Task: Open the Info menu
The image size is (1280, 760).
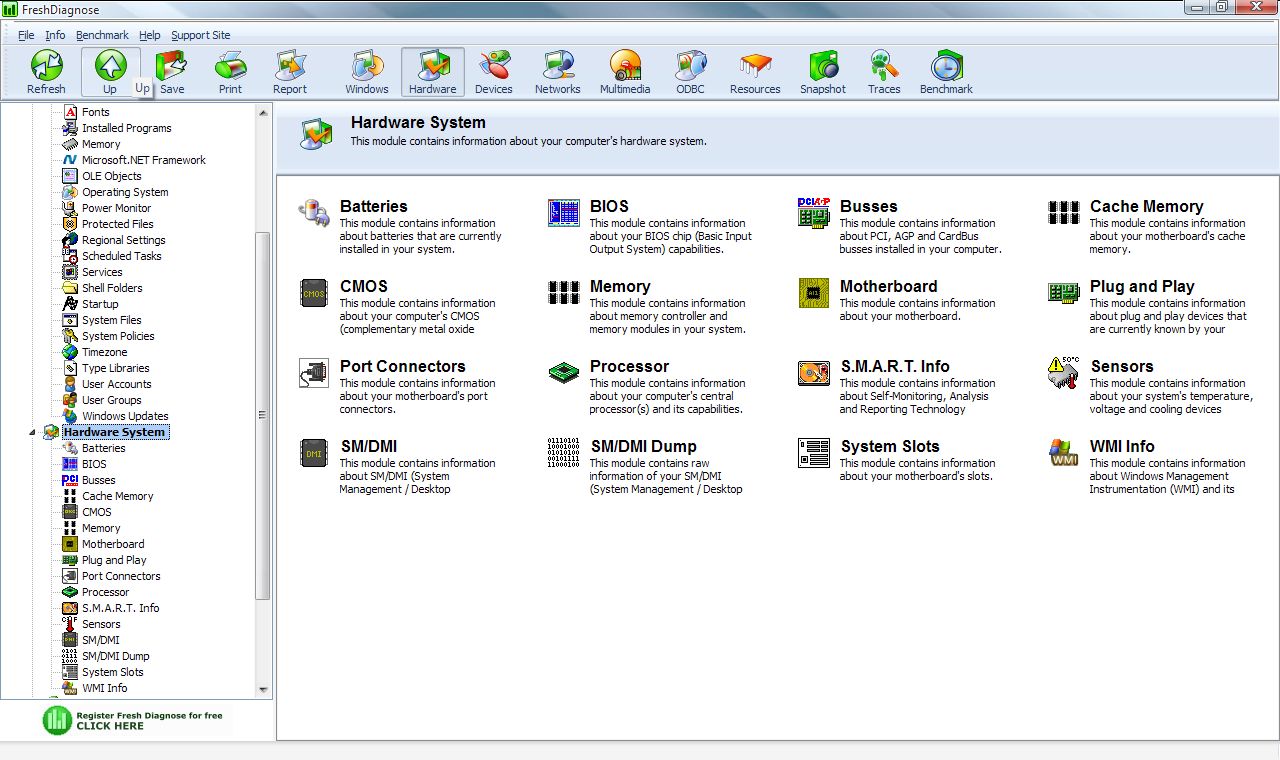Action: (x=55, y=35)
